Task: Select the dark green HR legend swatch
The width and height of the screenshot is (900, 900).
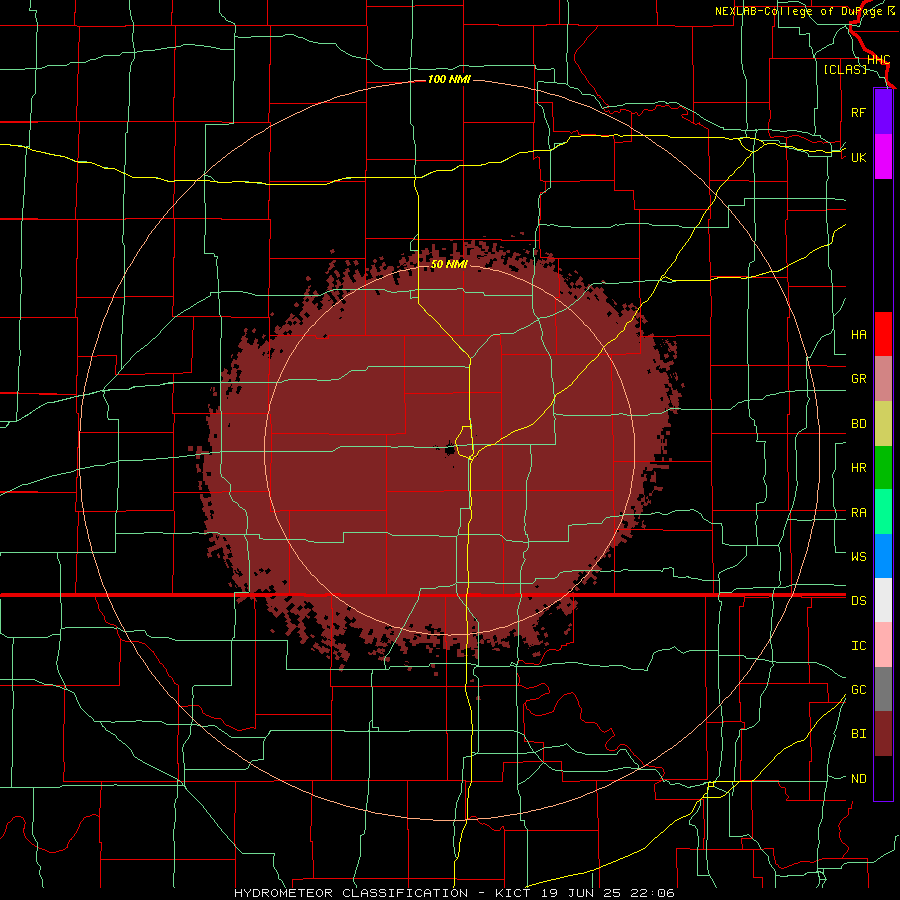Action: click(x=883, y=468)
